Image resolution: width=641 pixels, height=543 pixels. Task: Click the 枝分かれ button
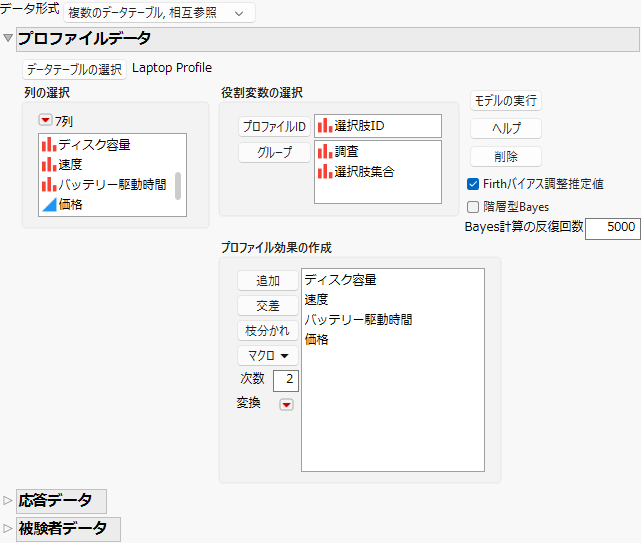[268, 331]
